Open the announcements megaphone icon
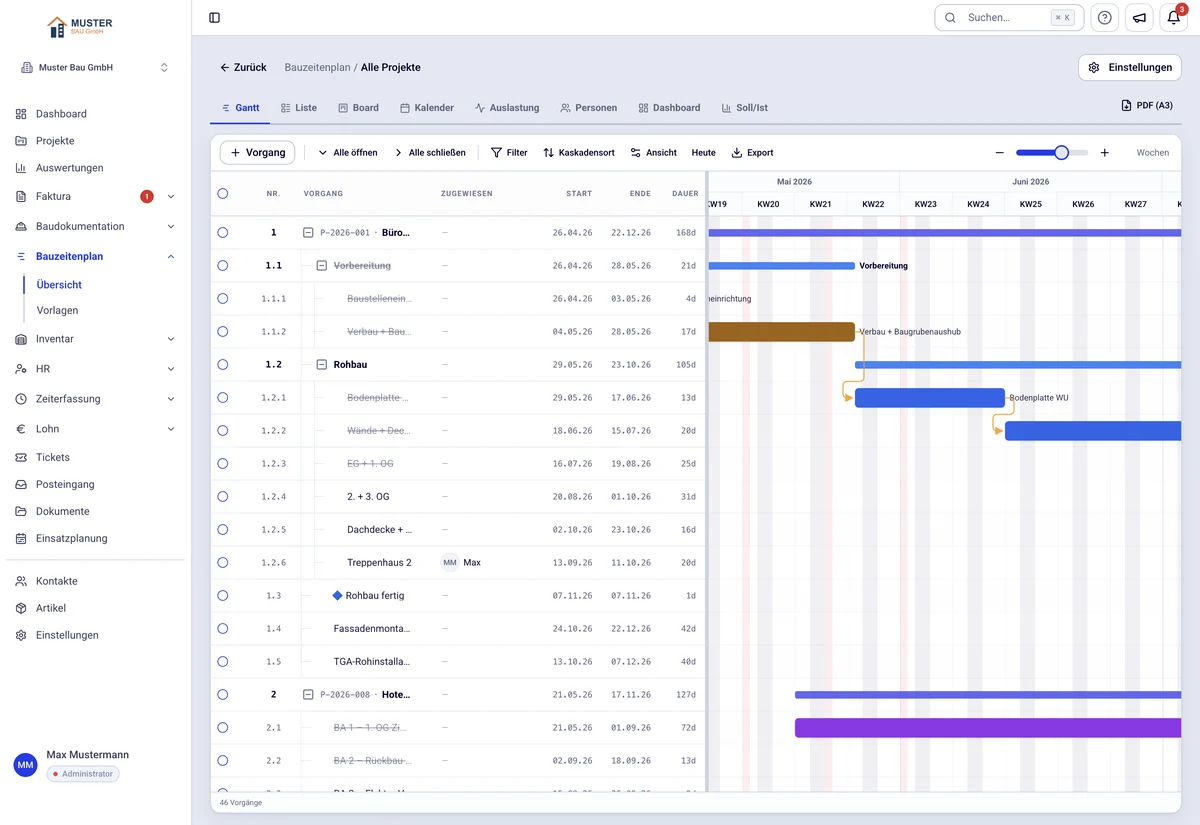 pos(1139,17)
